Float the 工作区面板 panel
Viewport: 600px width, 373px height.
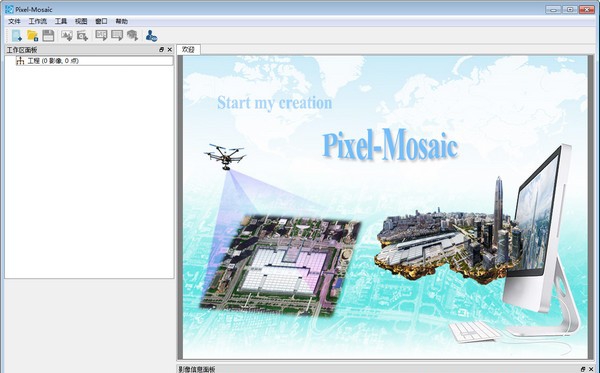(161, 49)
